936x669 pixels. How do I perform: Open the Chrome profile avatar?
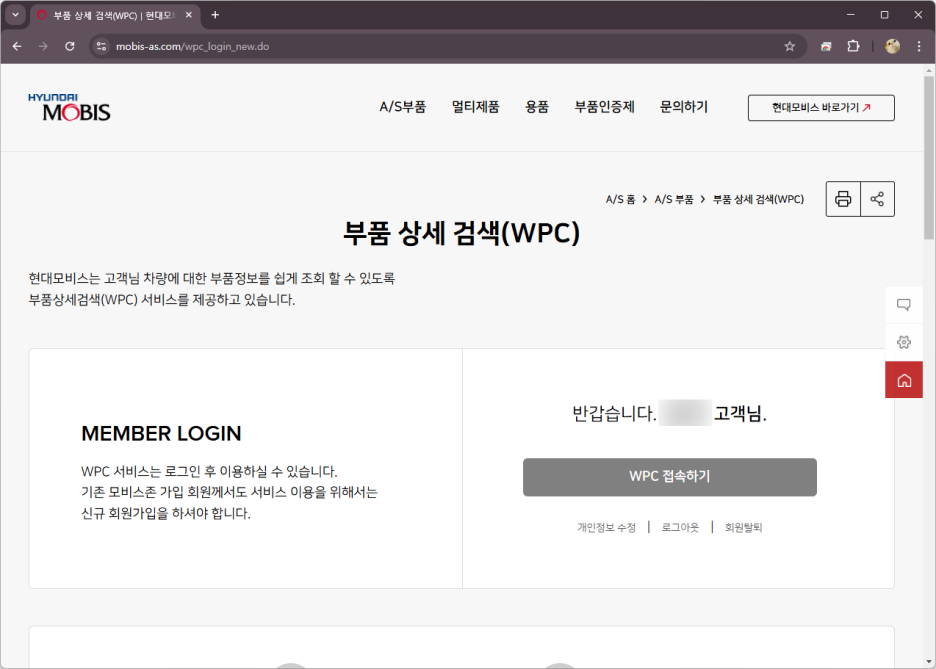892,47
